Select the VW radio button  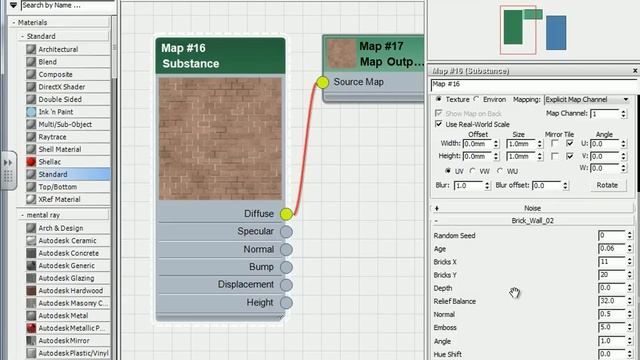pyautogui.click(x=473, y=171)
